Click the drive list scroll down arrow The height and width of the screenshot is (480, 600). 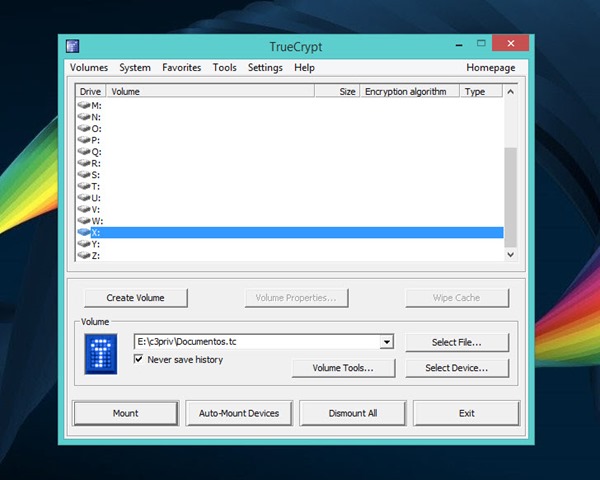[510, 255]
